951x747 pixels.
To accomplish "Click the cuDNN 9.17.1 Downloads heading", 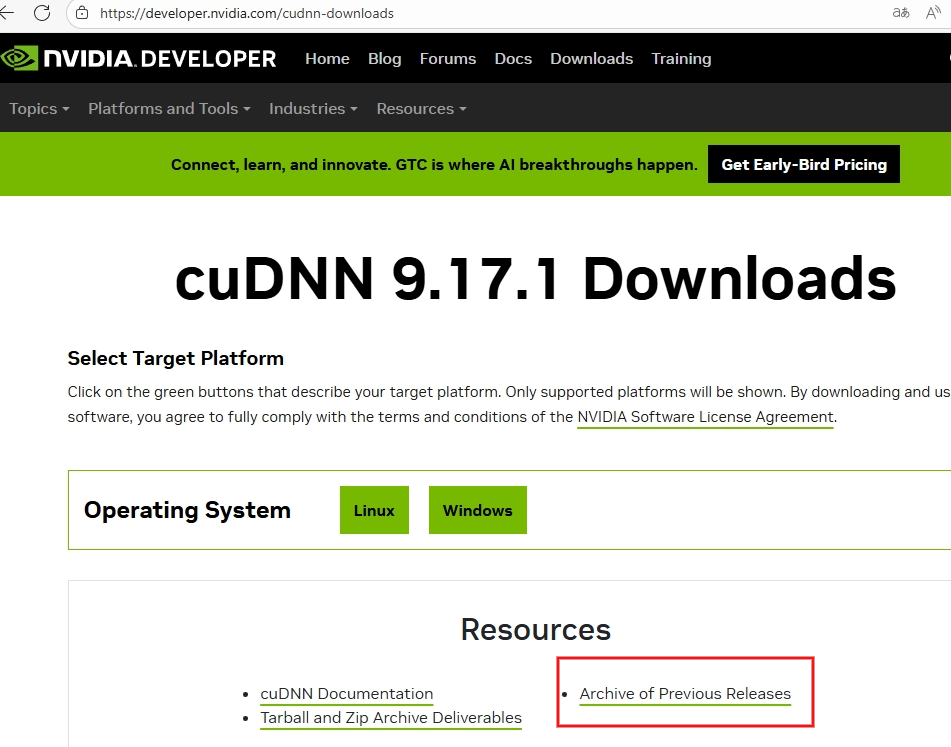I will pos(536,278).
